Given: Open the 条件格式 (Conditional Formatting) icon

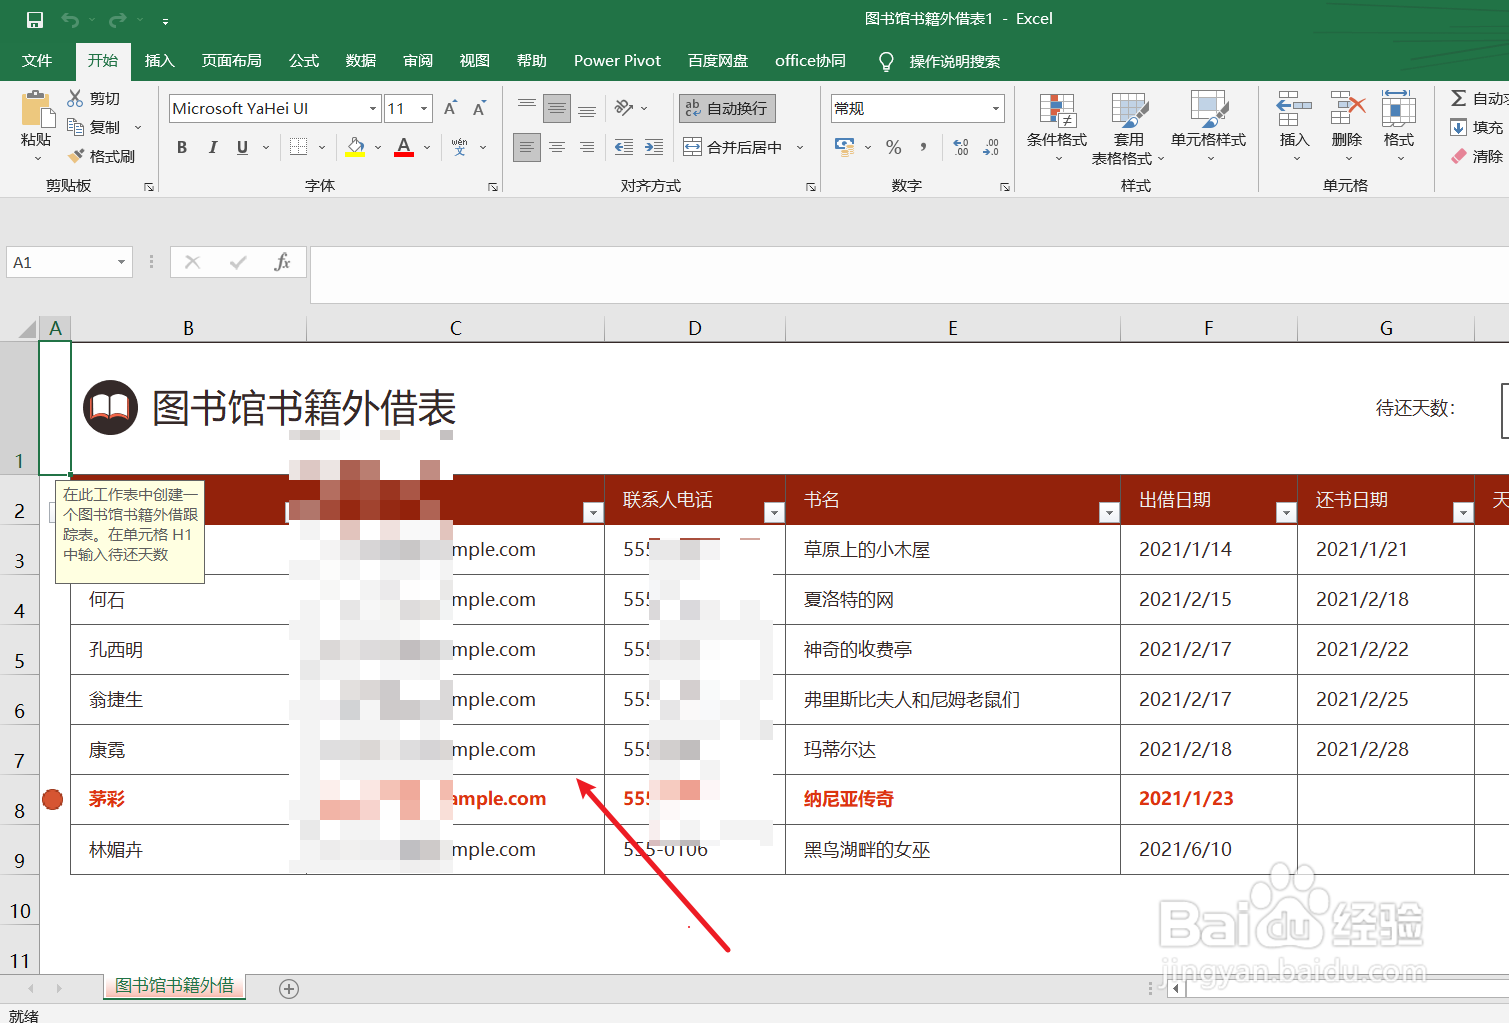Looking at the screenshot, I should [1056, 125].
